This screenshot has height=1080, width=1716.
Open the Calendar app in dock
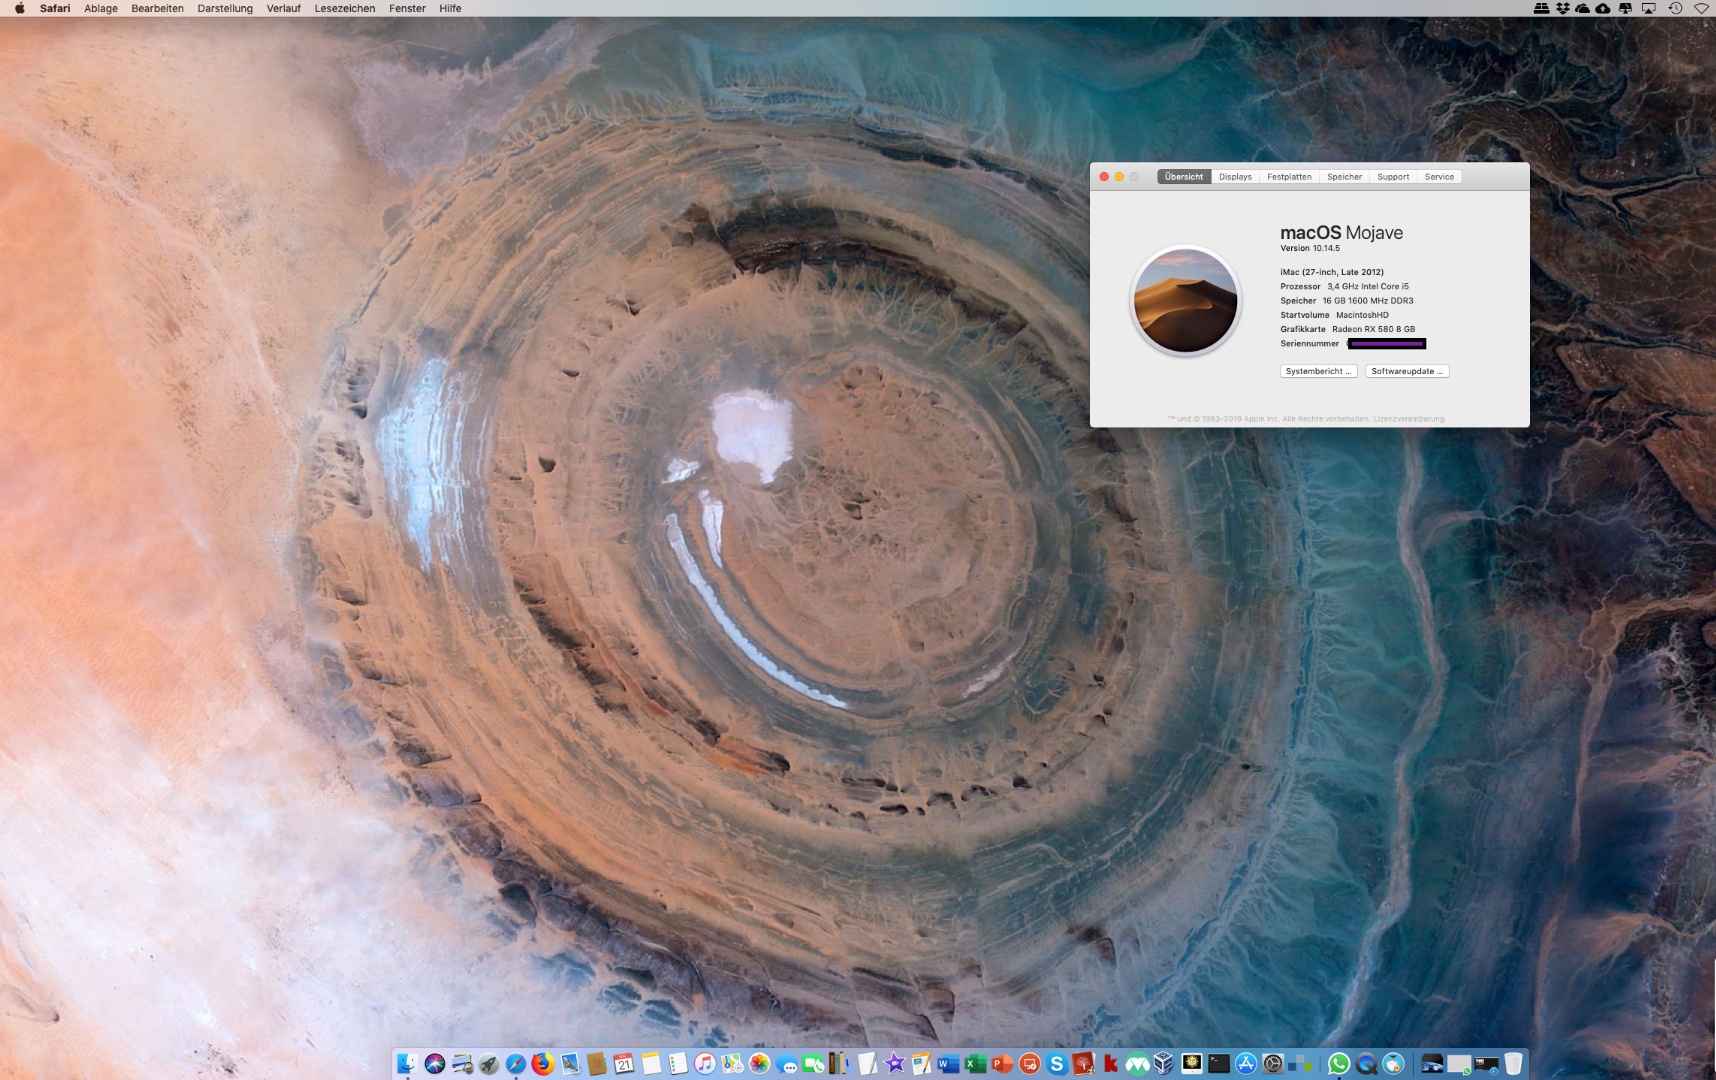coord(624,1064)
